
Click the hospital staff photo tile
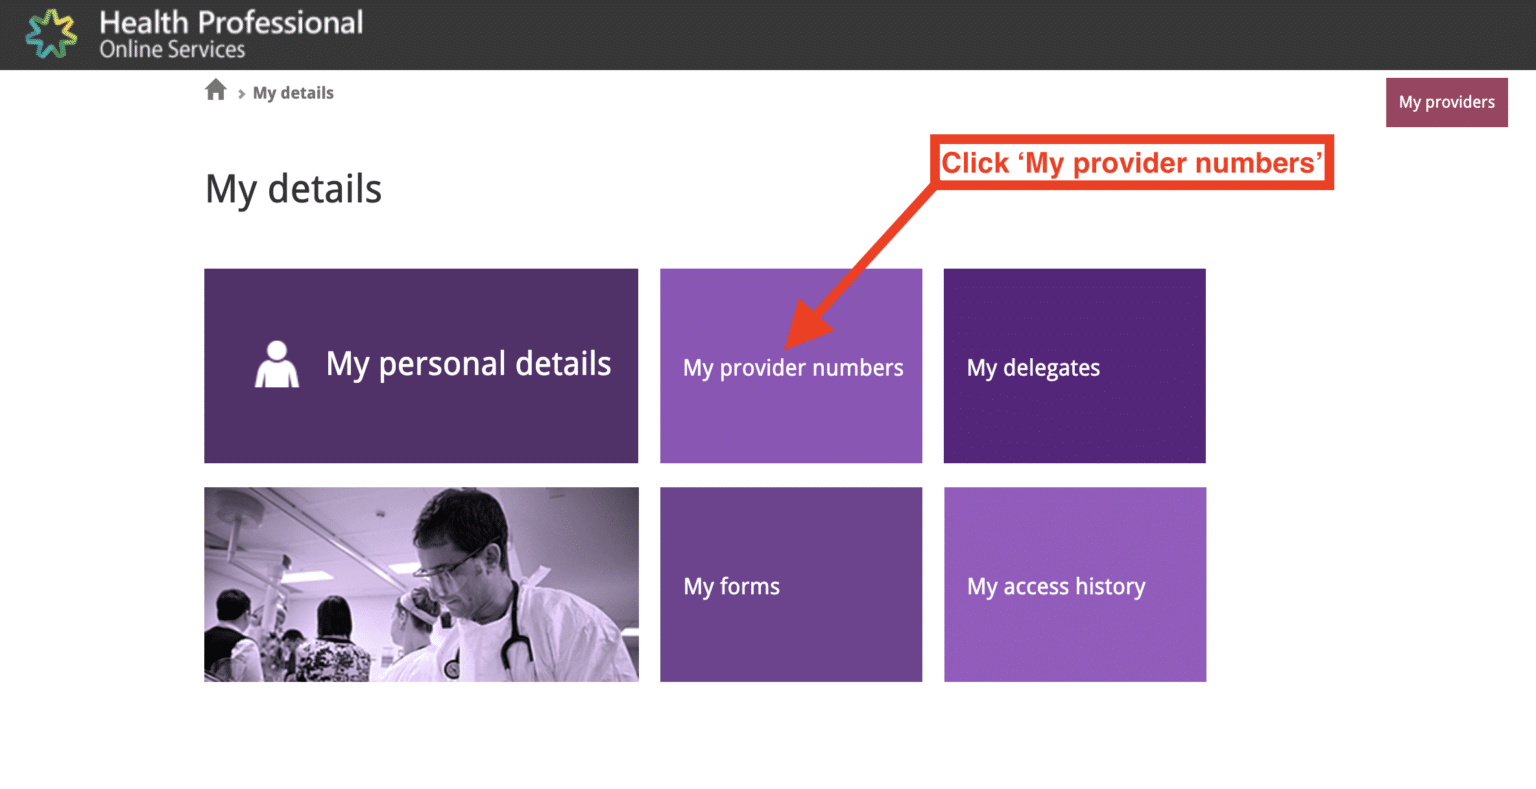pos(420,584)
